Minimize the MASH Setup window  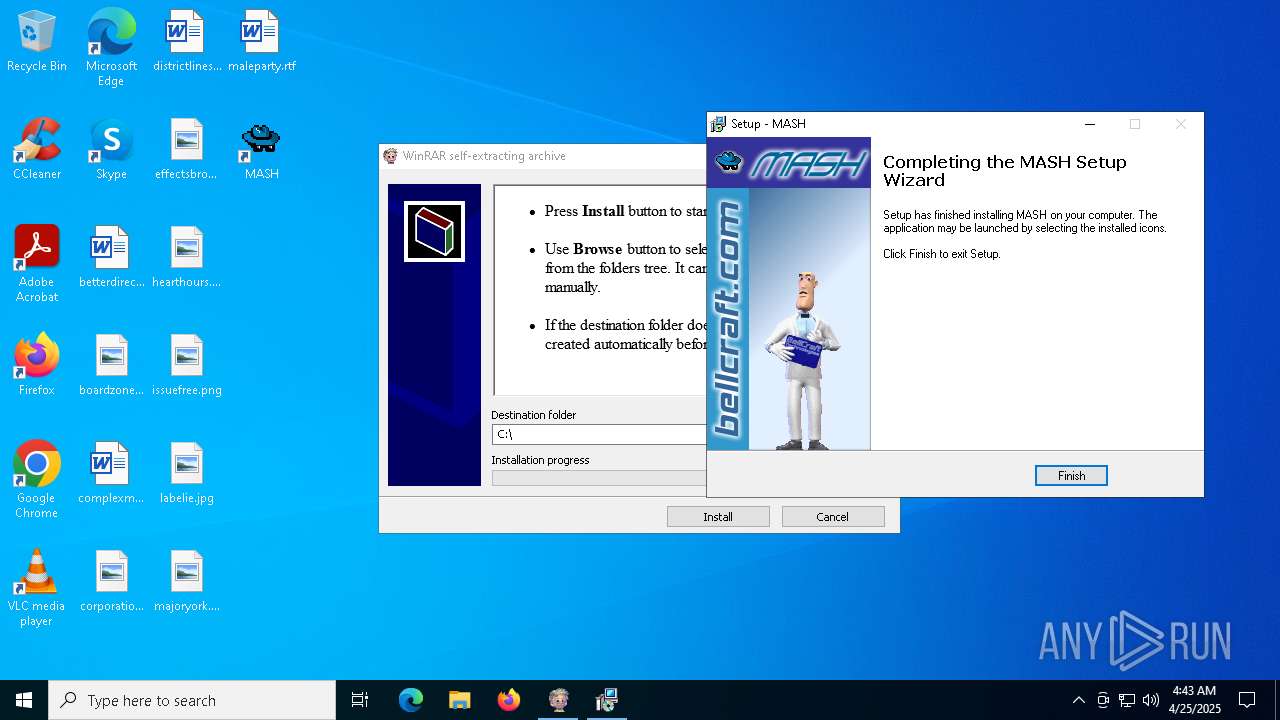[1090, 124]
